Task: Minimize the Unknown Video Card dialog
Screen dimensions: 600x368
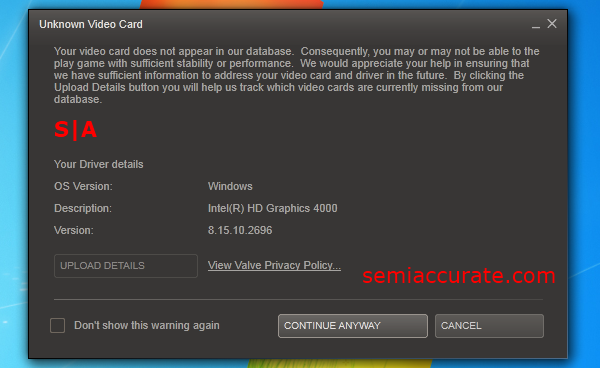Action: point(536,25)
